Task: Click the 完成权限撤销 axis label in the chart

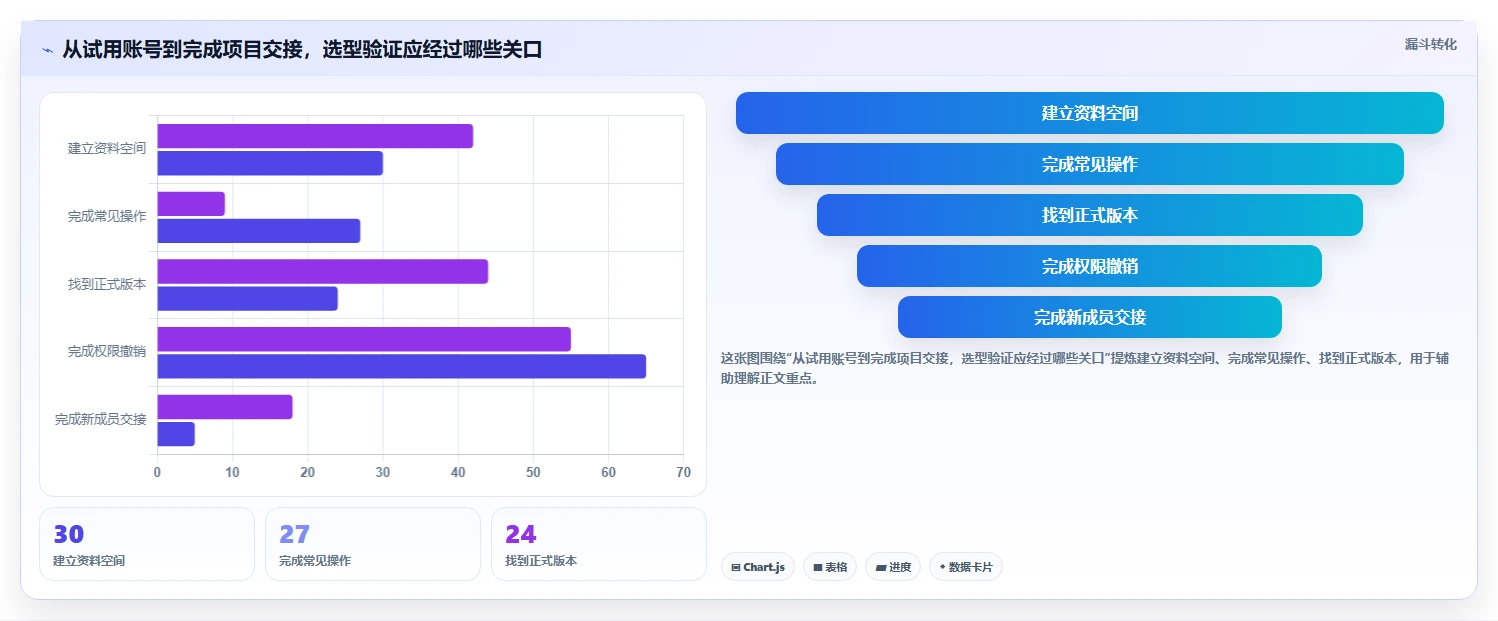Action: pyautogui.click(x=107, y=352)
